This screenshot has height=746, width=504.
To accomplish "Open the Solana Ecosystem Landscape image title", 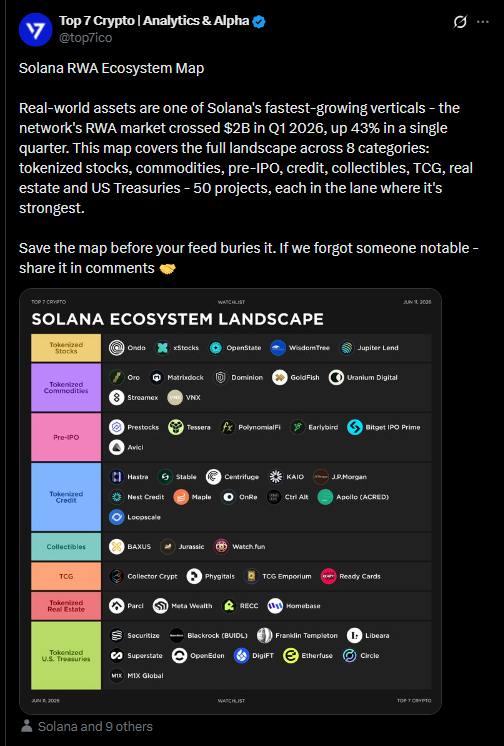I will (178, 319).
